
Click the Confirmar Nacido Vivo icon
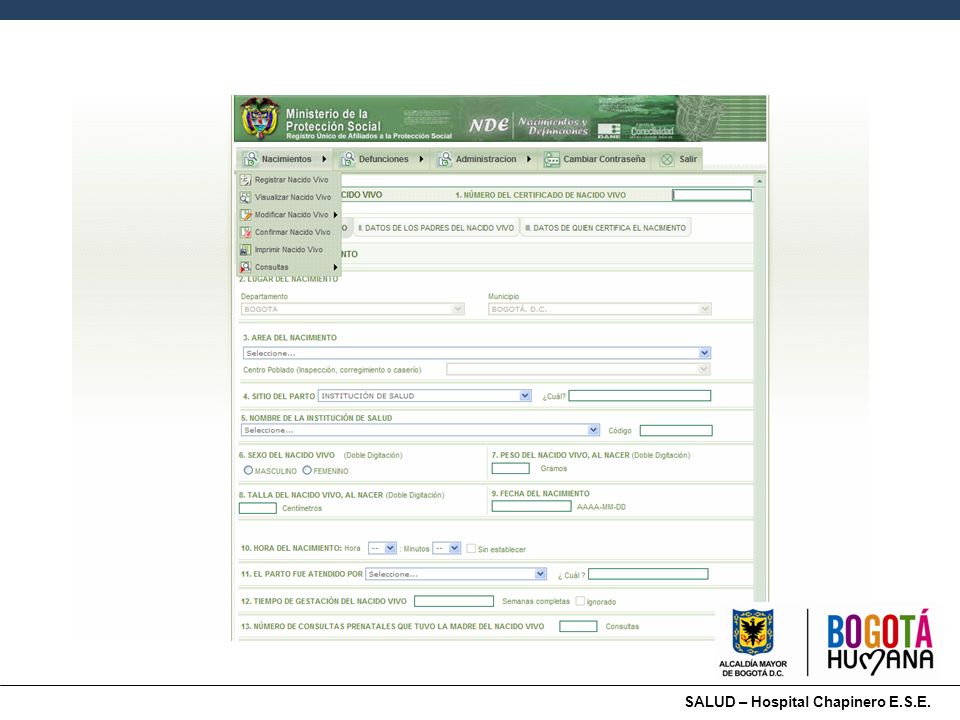click(246, 232)
